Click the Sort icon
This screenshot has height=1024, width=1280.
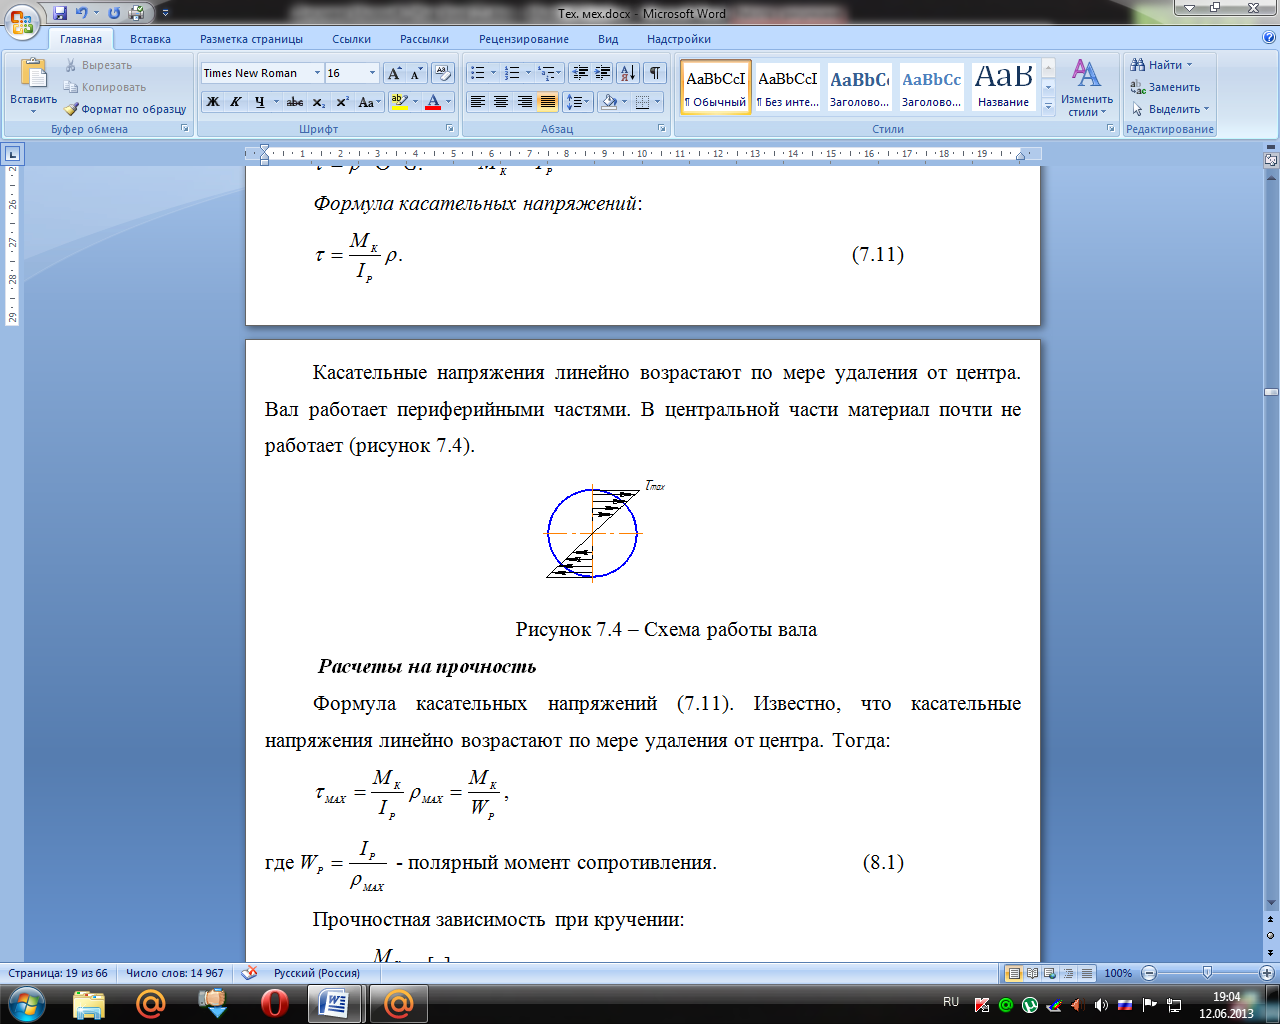(x=628, y=73)
